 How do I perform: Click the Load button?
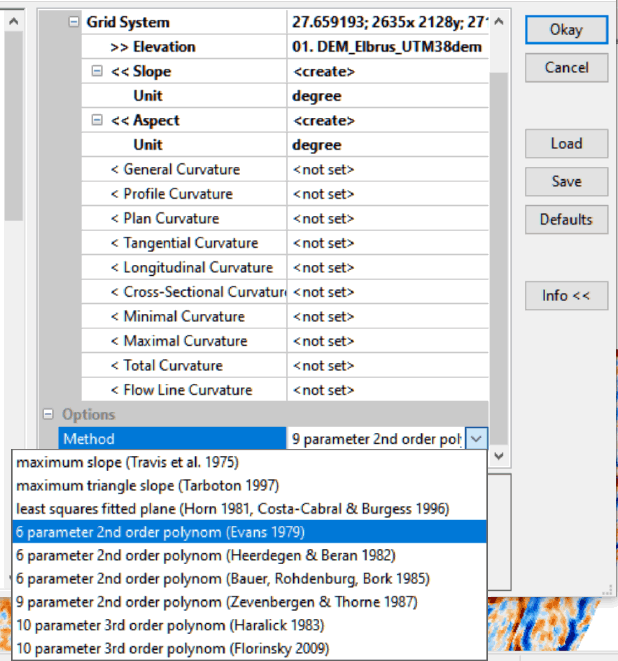(x=565, y=143)
